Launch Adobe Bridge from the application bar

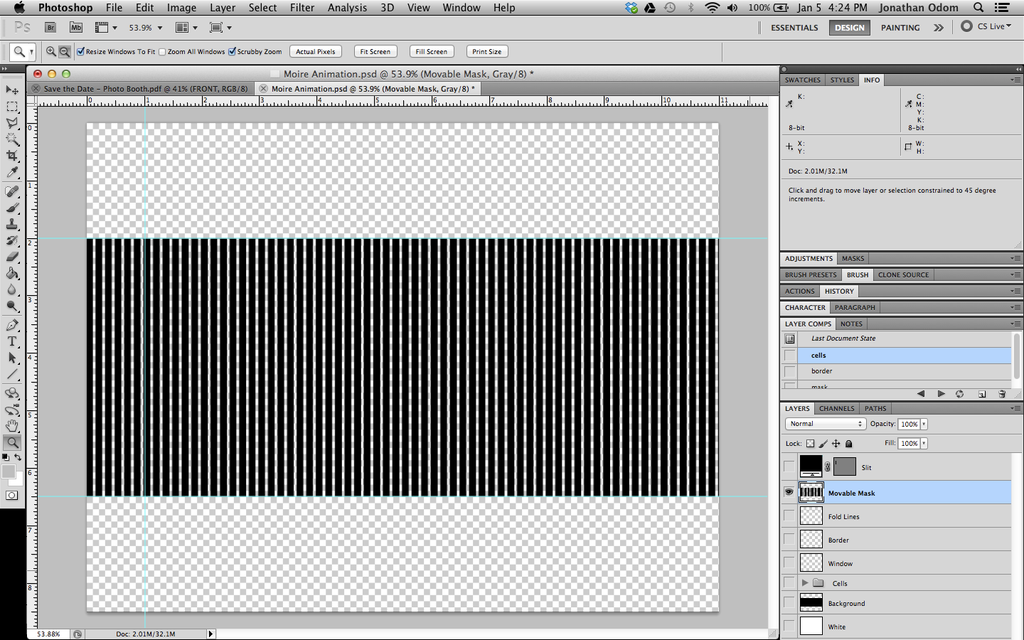(x=50, y=28)
